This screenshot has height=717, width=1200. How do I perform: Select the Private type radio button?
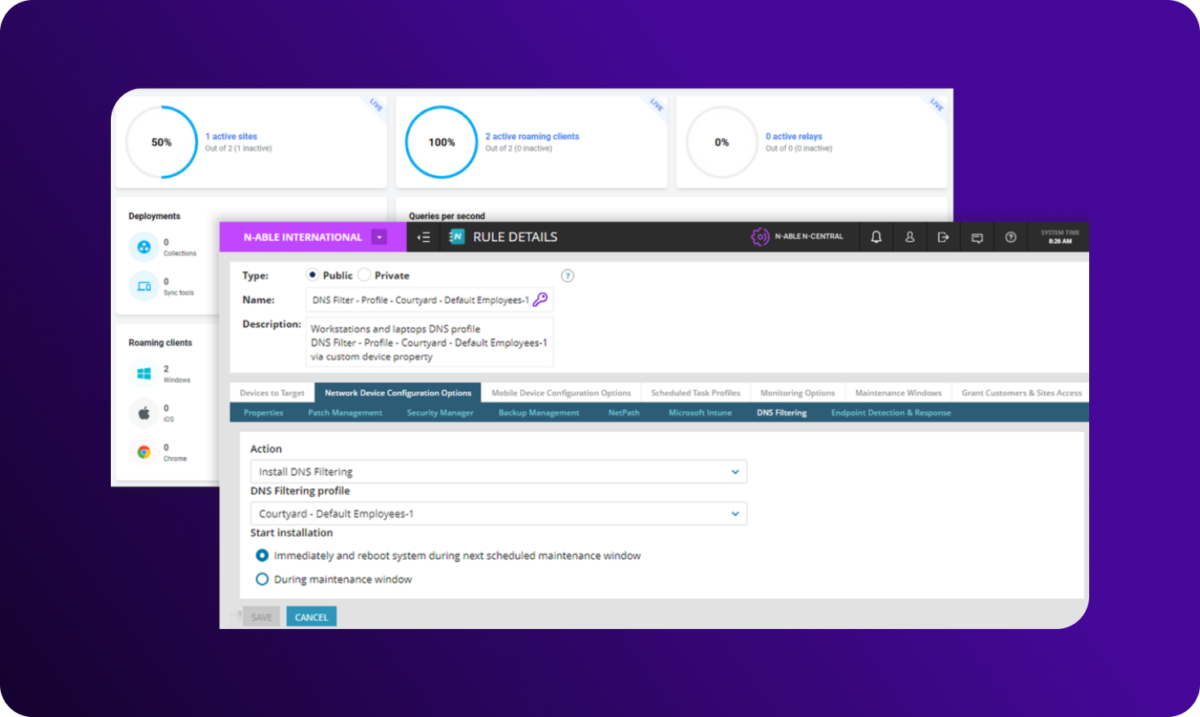(x=364, y=275)
